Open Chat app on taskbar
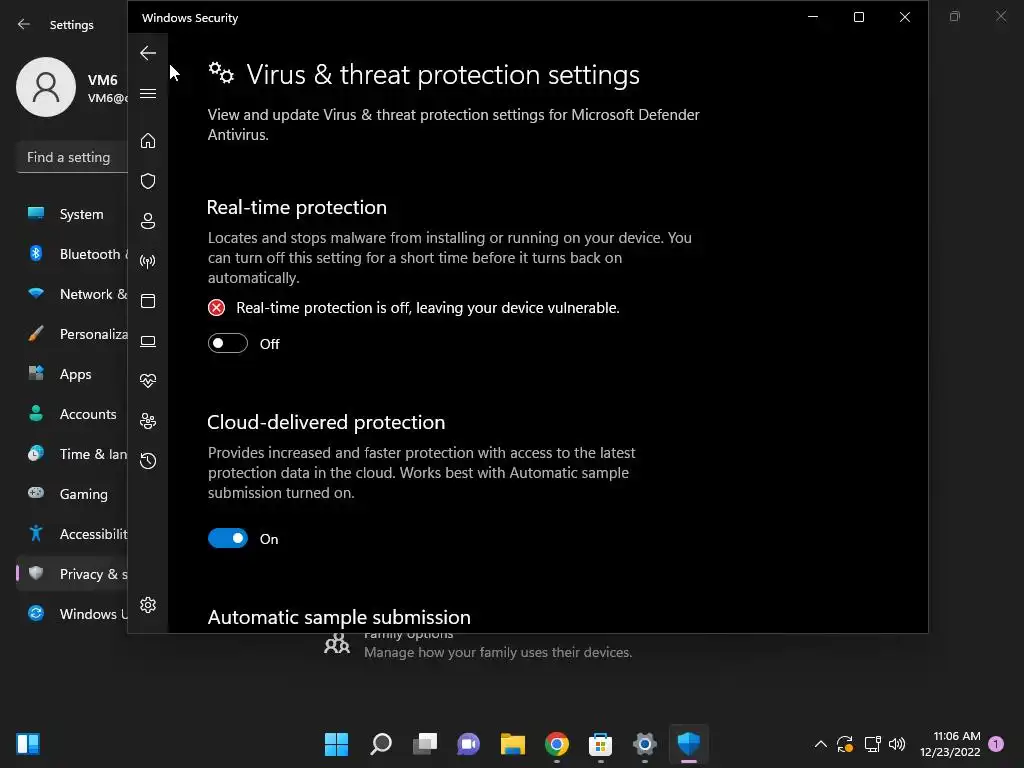Screen dimensions: 1024x768 [x=468, y=744]
